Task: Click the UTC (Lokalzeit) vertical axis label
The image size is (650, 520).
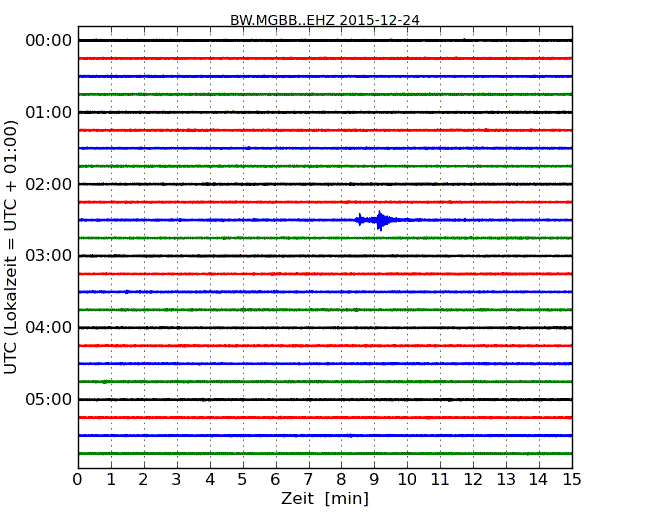Action: click(11, 248)
